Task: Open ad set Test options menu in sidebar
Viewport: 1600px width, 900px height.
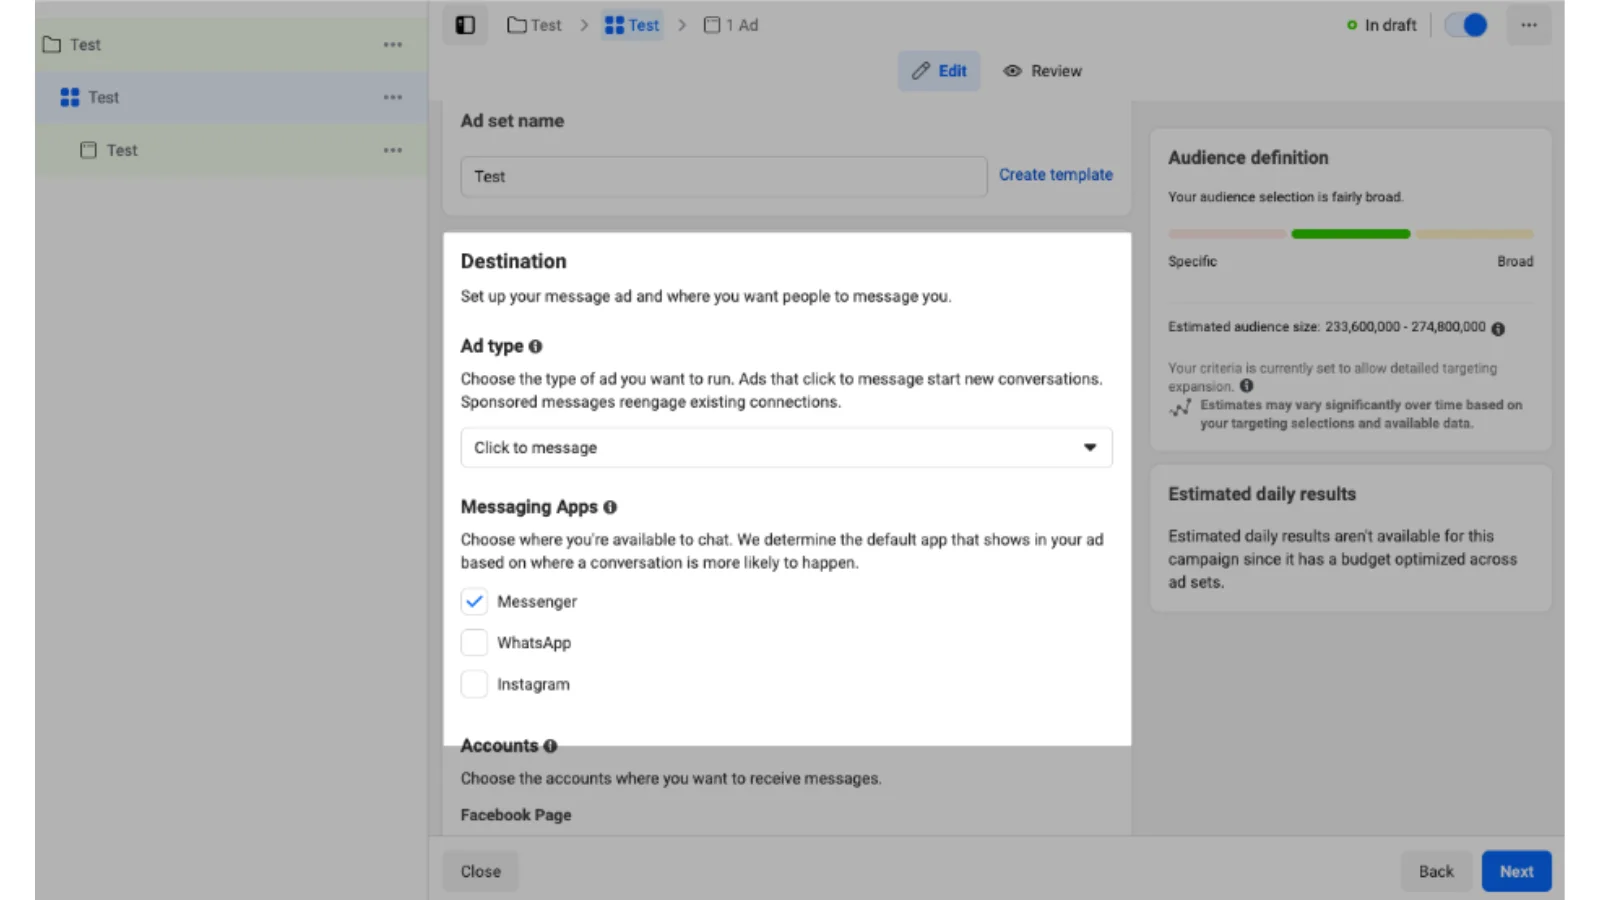Action: [393, 97]
